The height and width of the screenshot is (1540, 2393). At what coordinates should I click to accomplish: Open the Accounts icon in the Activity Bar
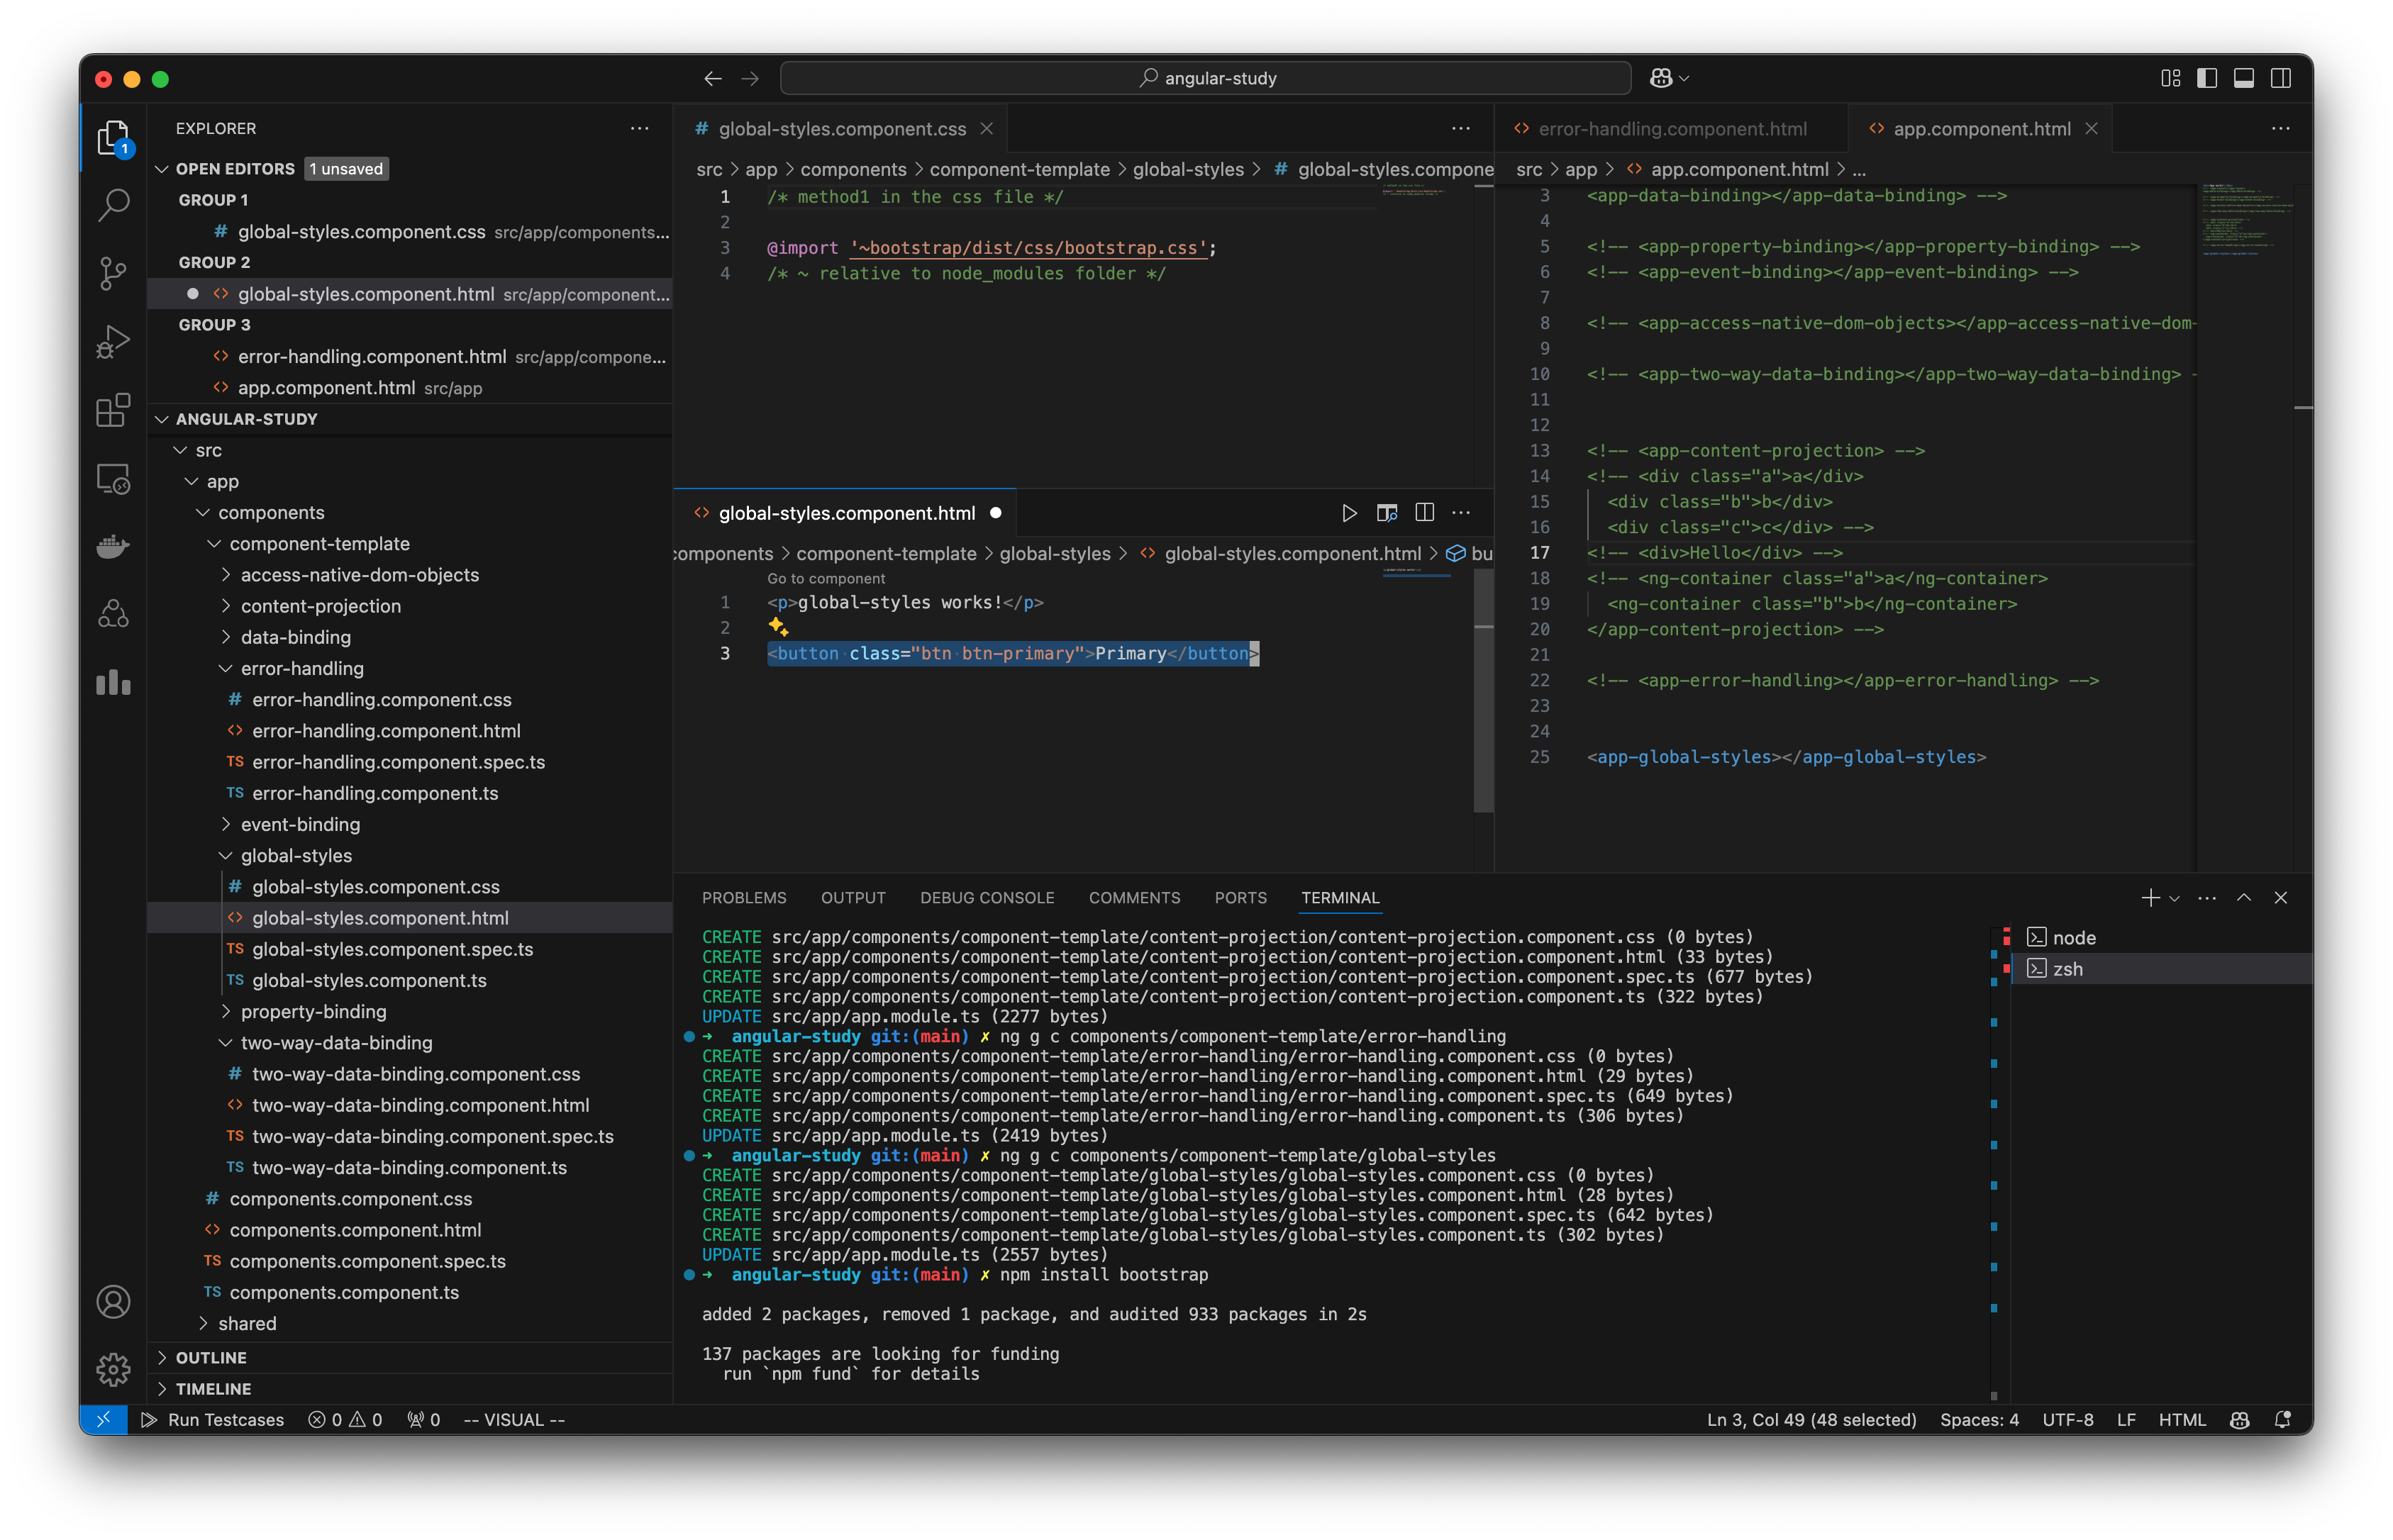click(x=113, y=1302)
